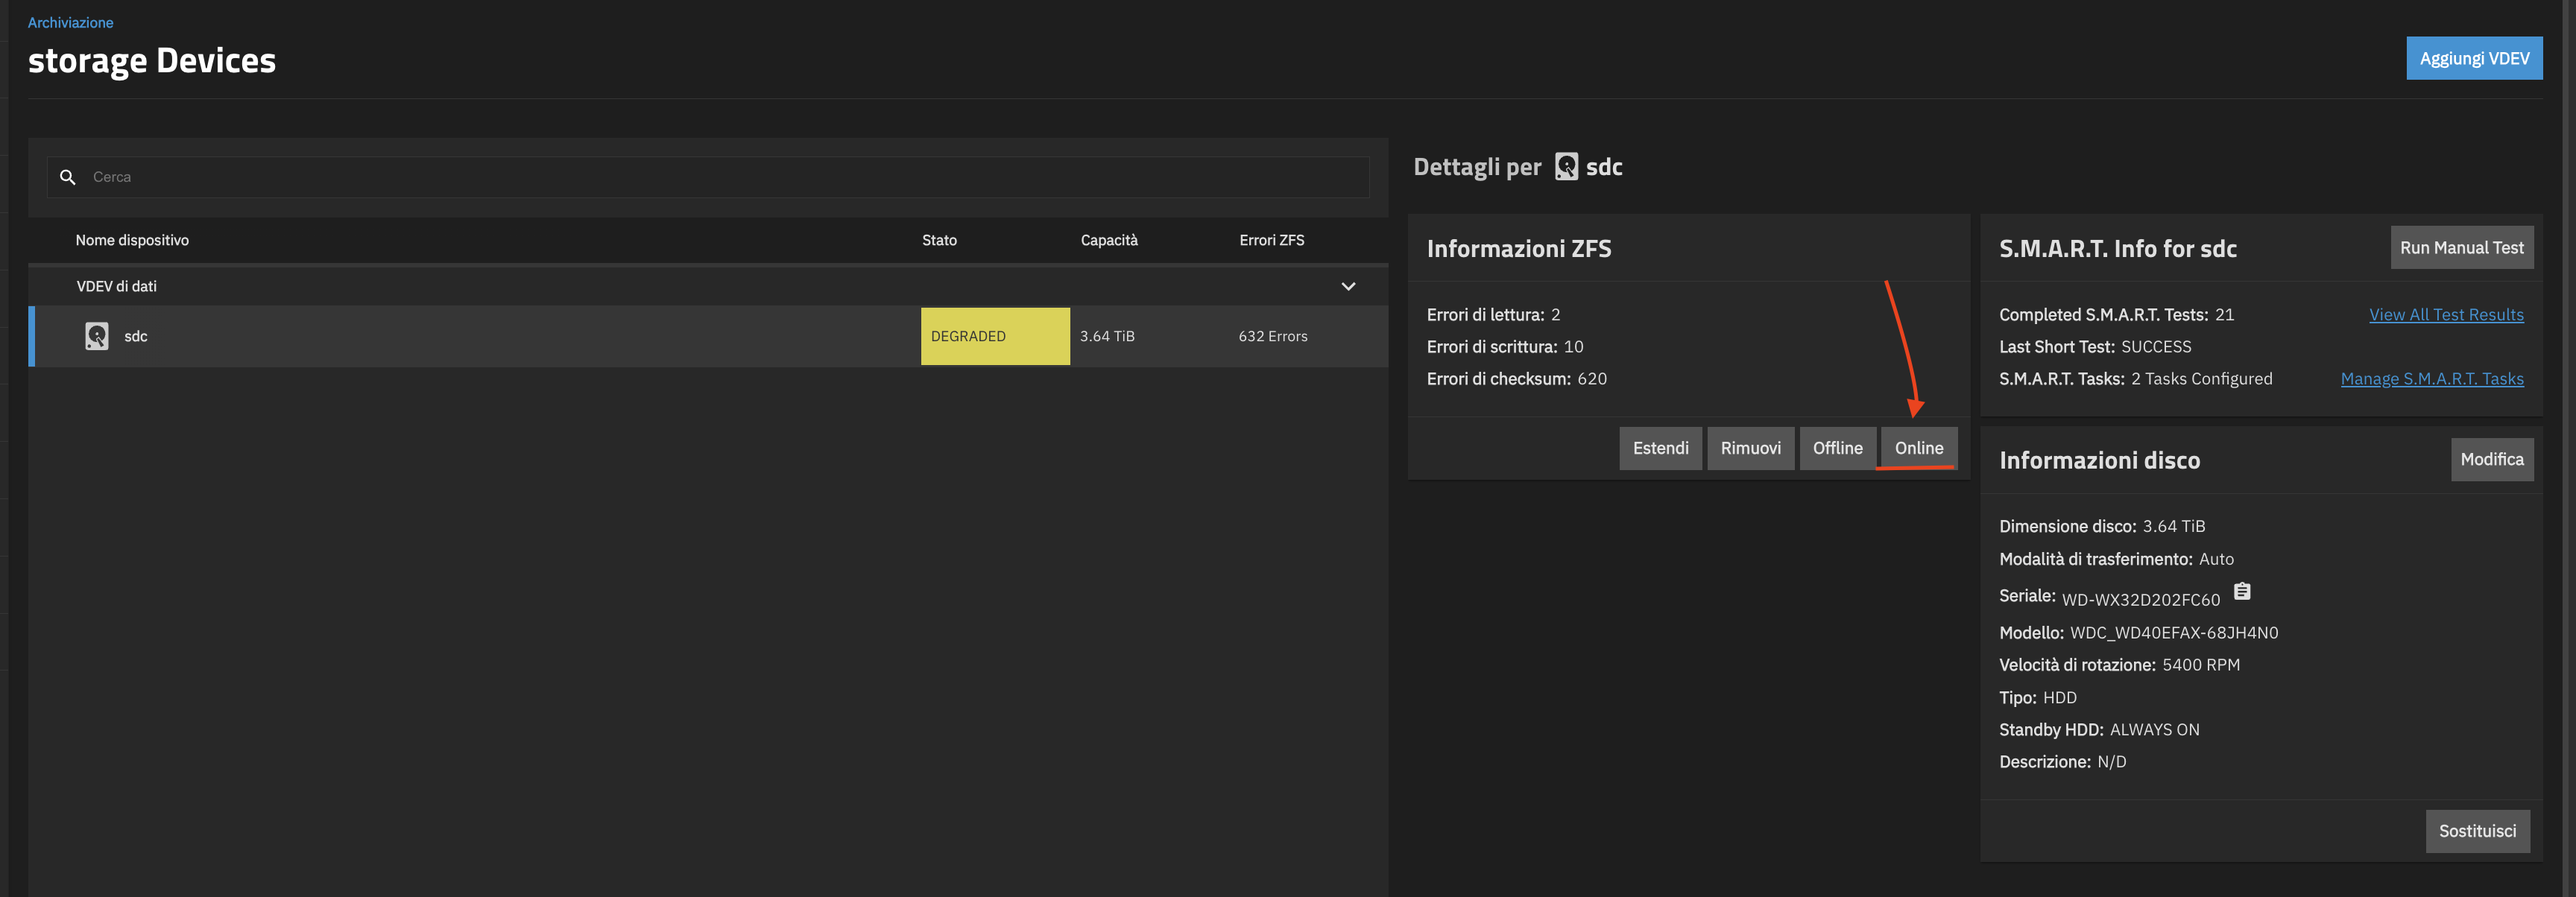
Task: Click the Sostituisci button
Action: pyautogui.click(x=2476, y=831)
